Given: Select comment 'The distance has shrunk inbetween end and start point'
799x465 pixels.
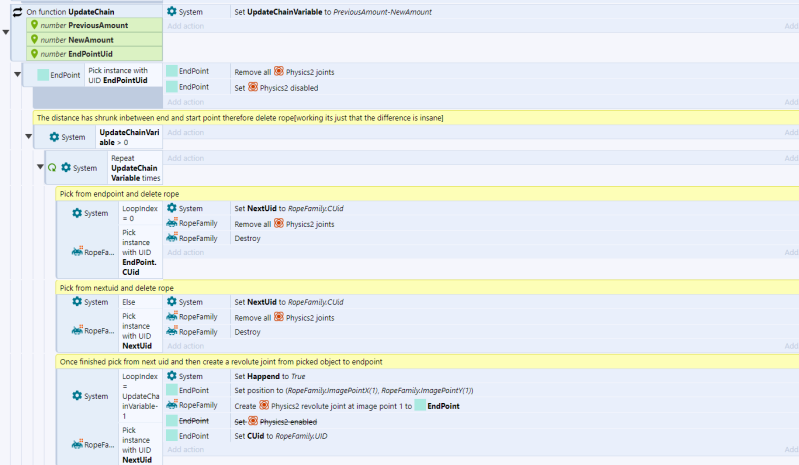Looking at the screenshot, I should tap(240, 118).
